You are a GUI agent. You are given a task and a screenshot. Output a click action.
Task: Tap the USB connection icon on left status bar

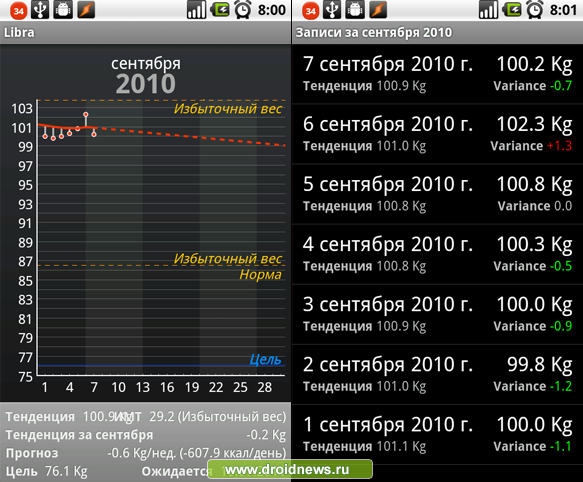(x=40, y=10)
